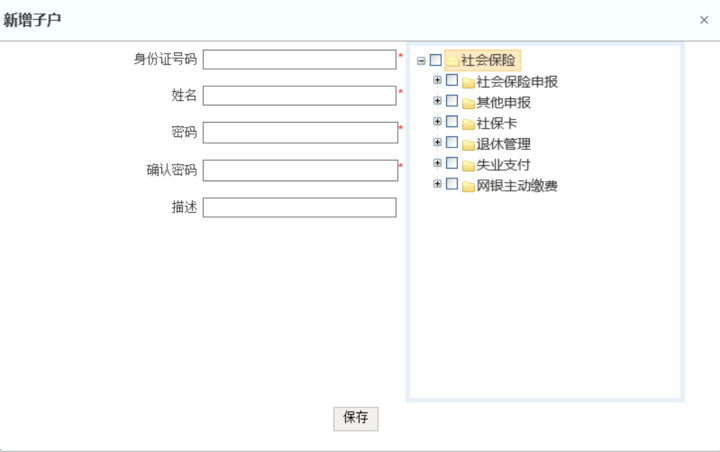Close the 新增子户 dialog

pyautogui.click(x=704, y=20)
